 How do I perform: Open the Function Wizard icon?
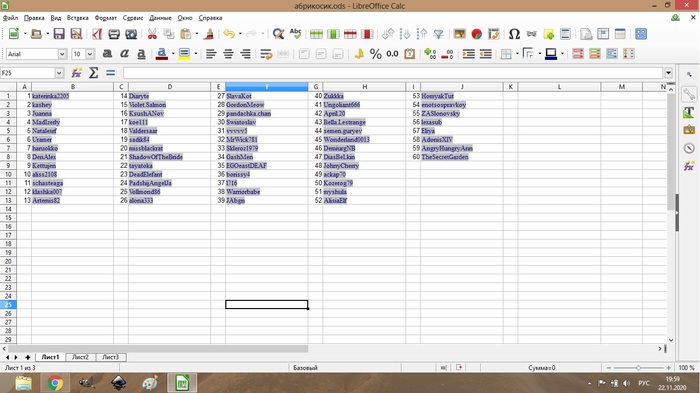tap(76, 73)
